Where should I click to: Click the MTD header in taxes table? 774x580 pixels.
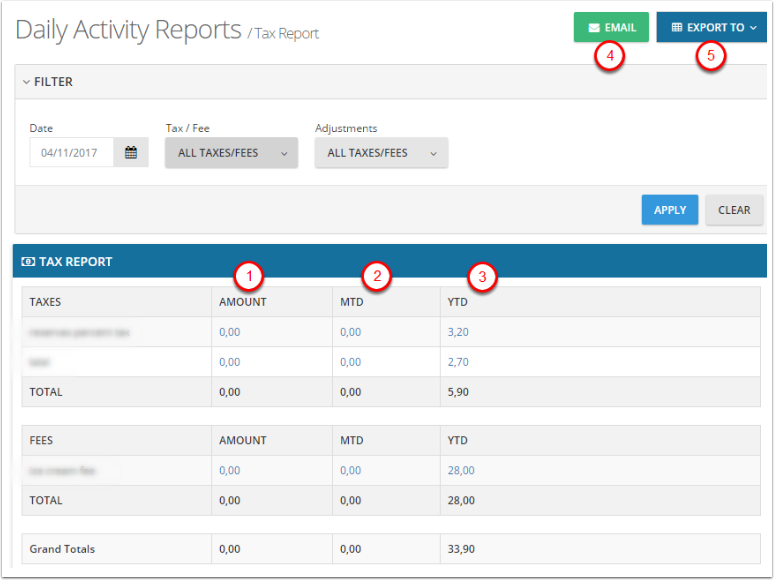tap(351, 302)
